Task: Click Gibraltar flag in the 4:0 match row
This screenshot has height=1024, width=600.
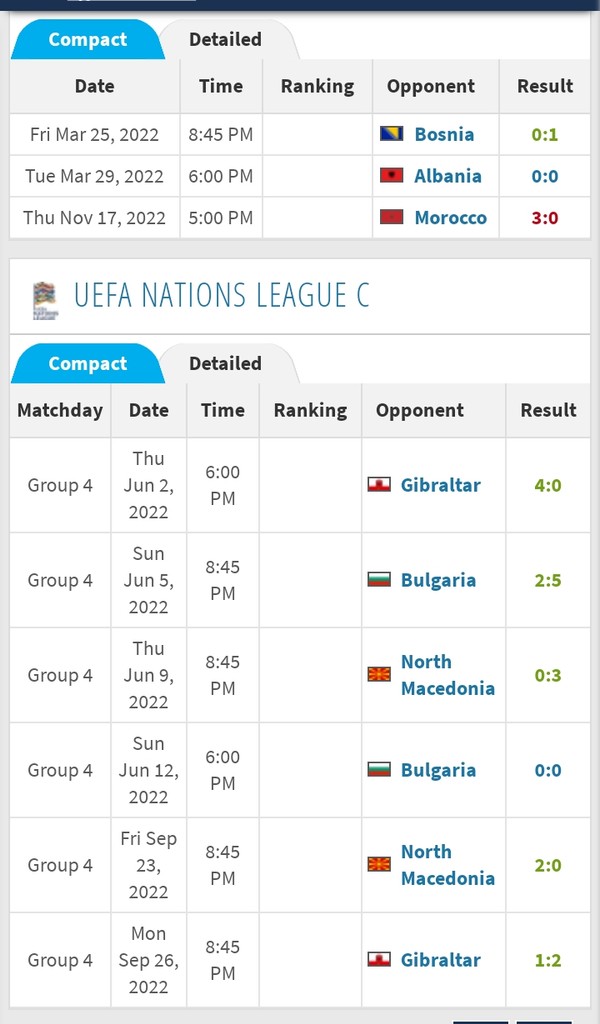Action: pyautogui.click(x=379, y=486)
